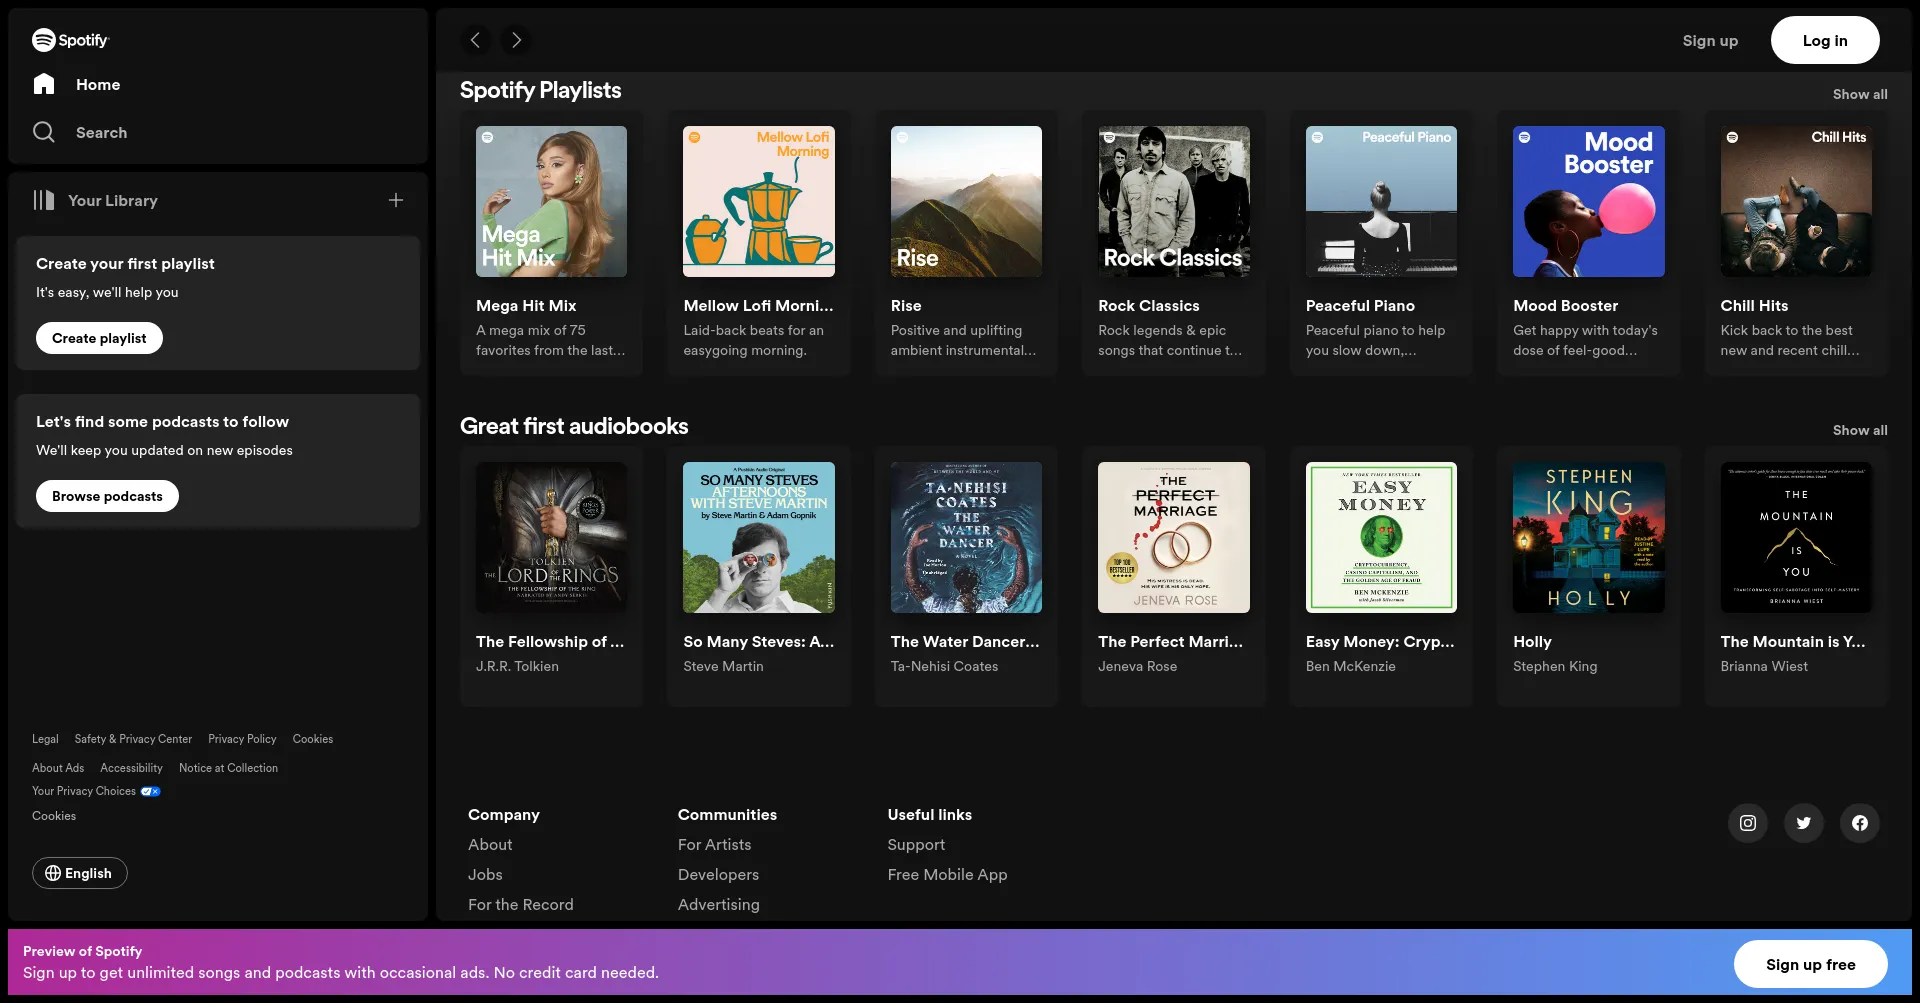The height and width of the screenshot is (1003, 1920).
Task: Open the Mood Booster playlist cover
Action: 1589,201
